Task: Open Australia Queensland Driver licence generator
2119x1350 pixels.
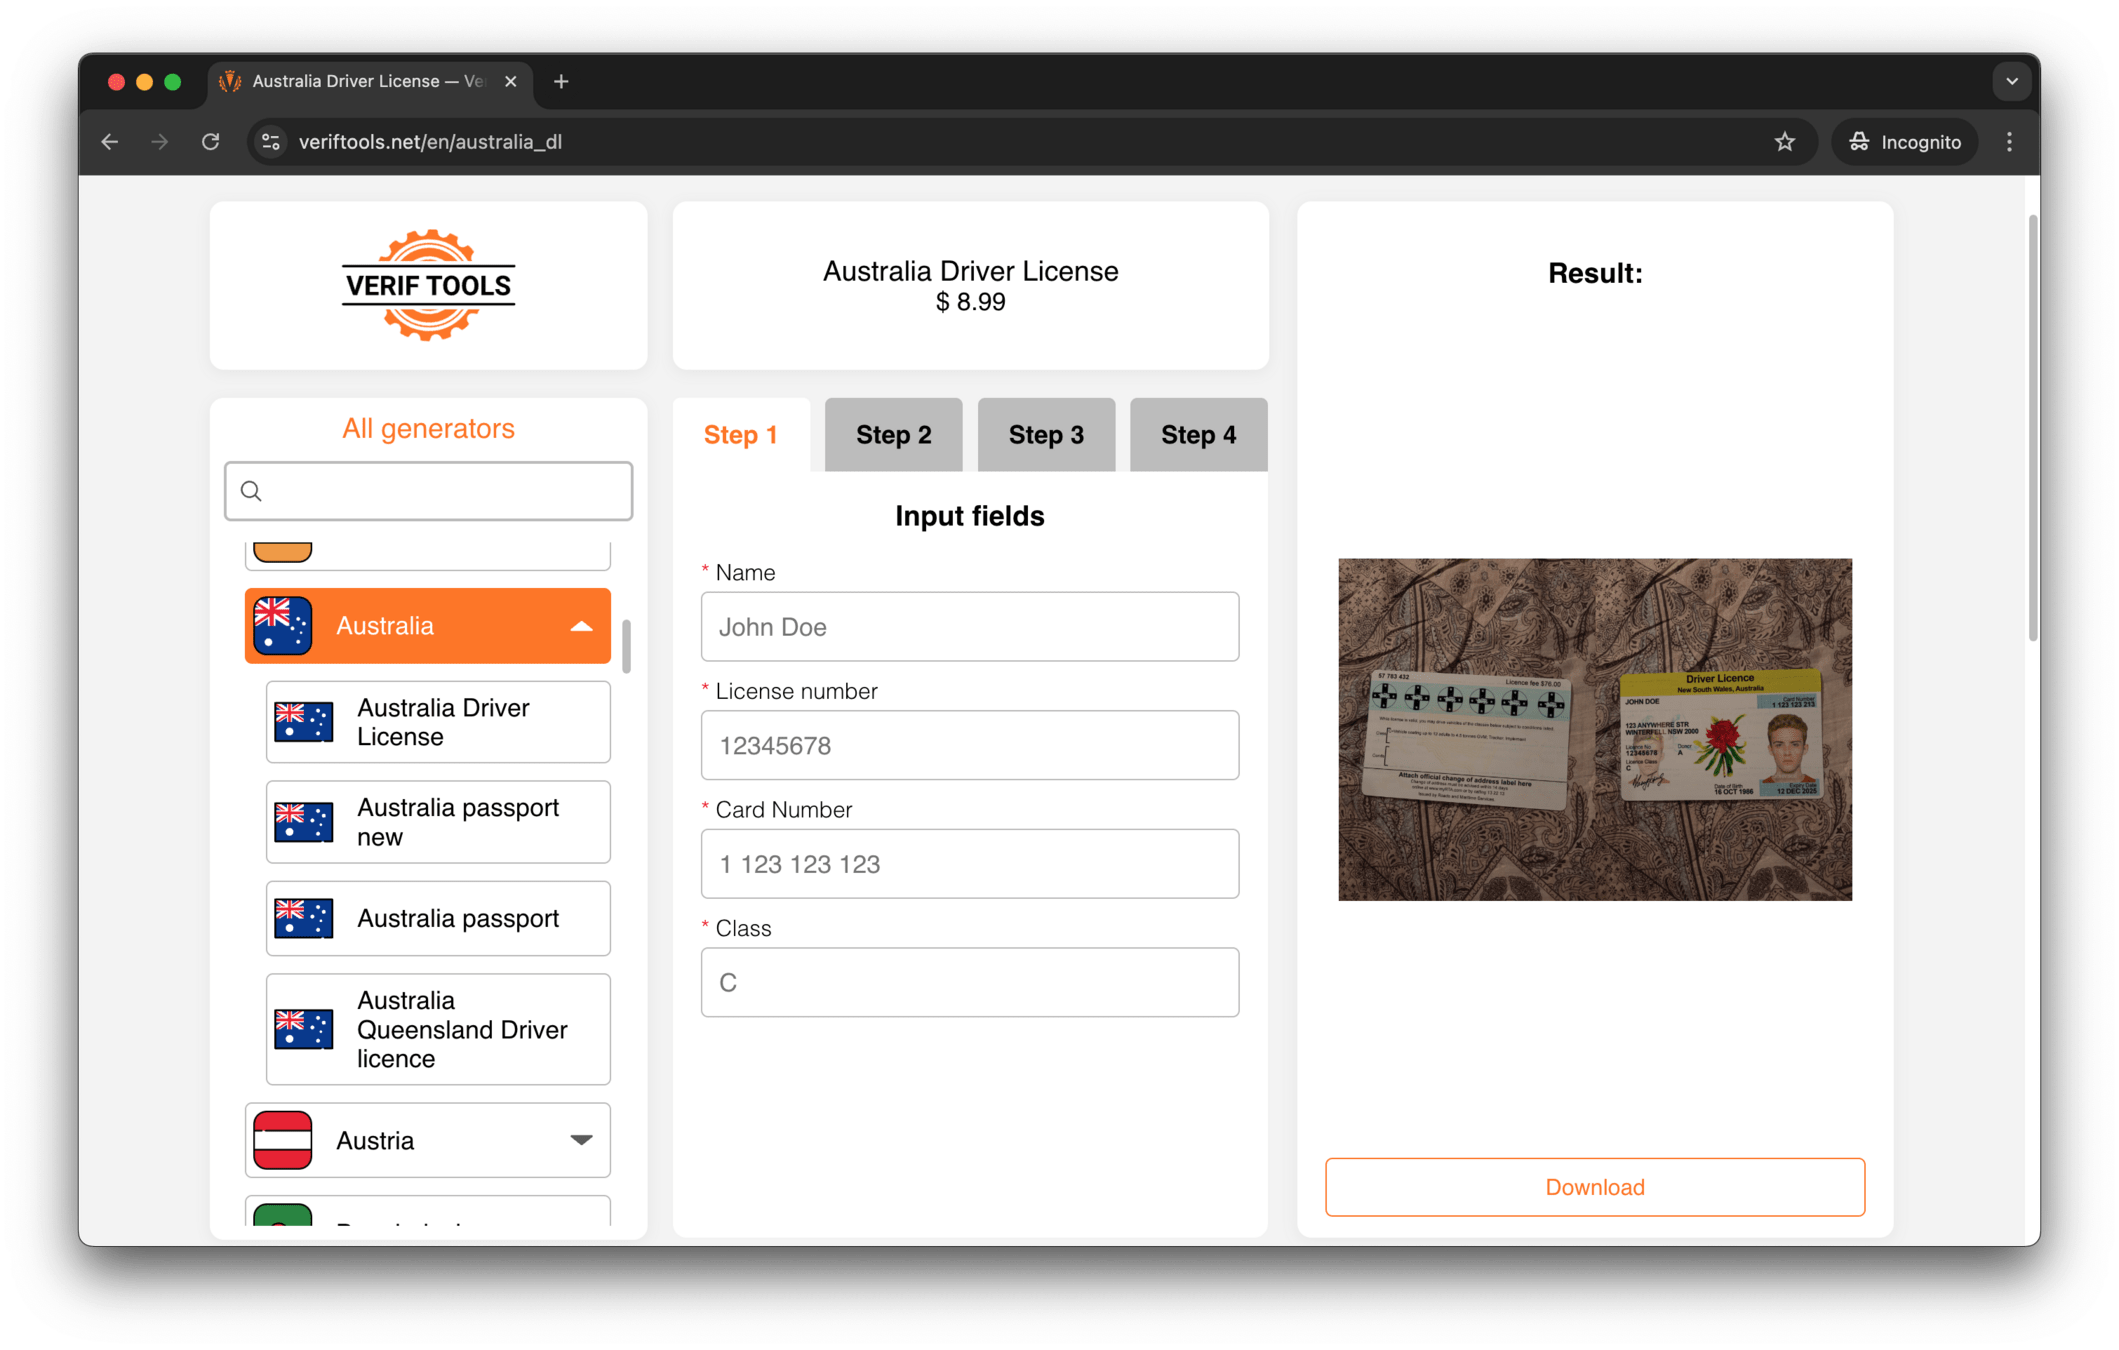Action: 438,1029
